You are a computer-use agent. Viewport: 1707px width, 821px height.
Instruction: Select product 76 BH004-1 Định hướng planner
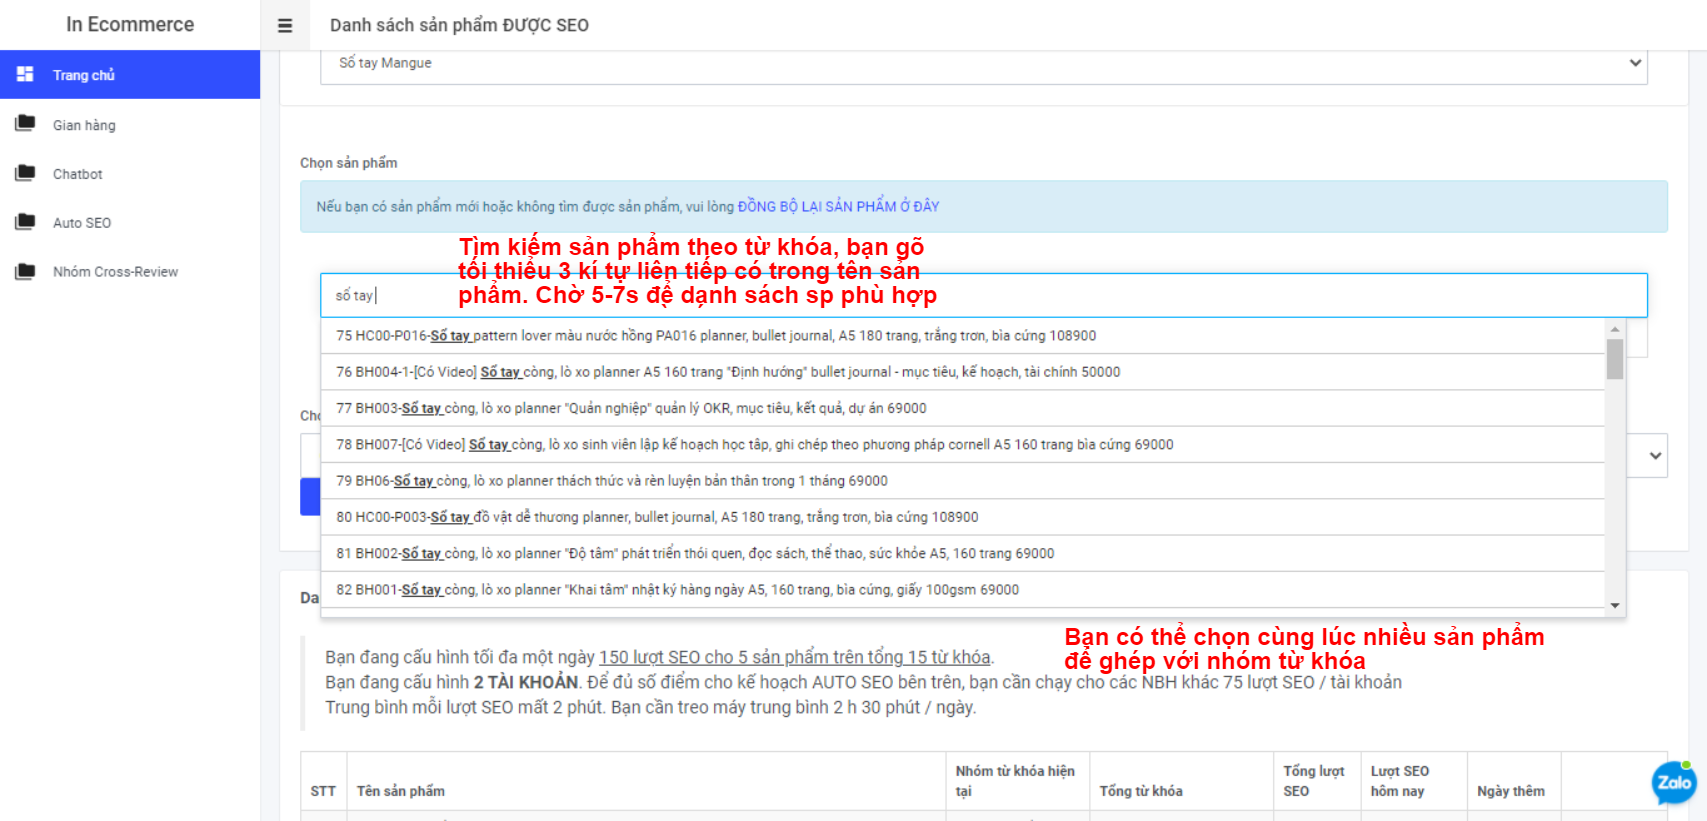point(962,372)
